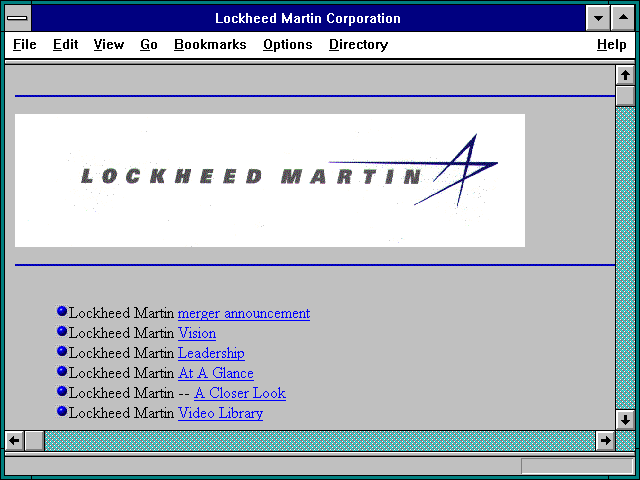Click the Lockheed Martin logo banner
Viewport: 640px width, 480px height.
(x=270, y=180)
